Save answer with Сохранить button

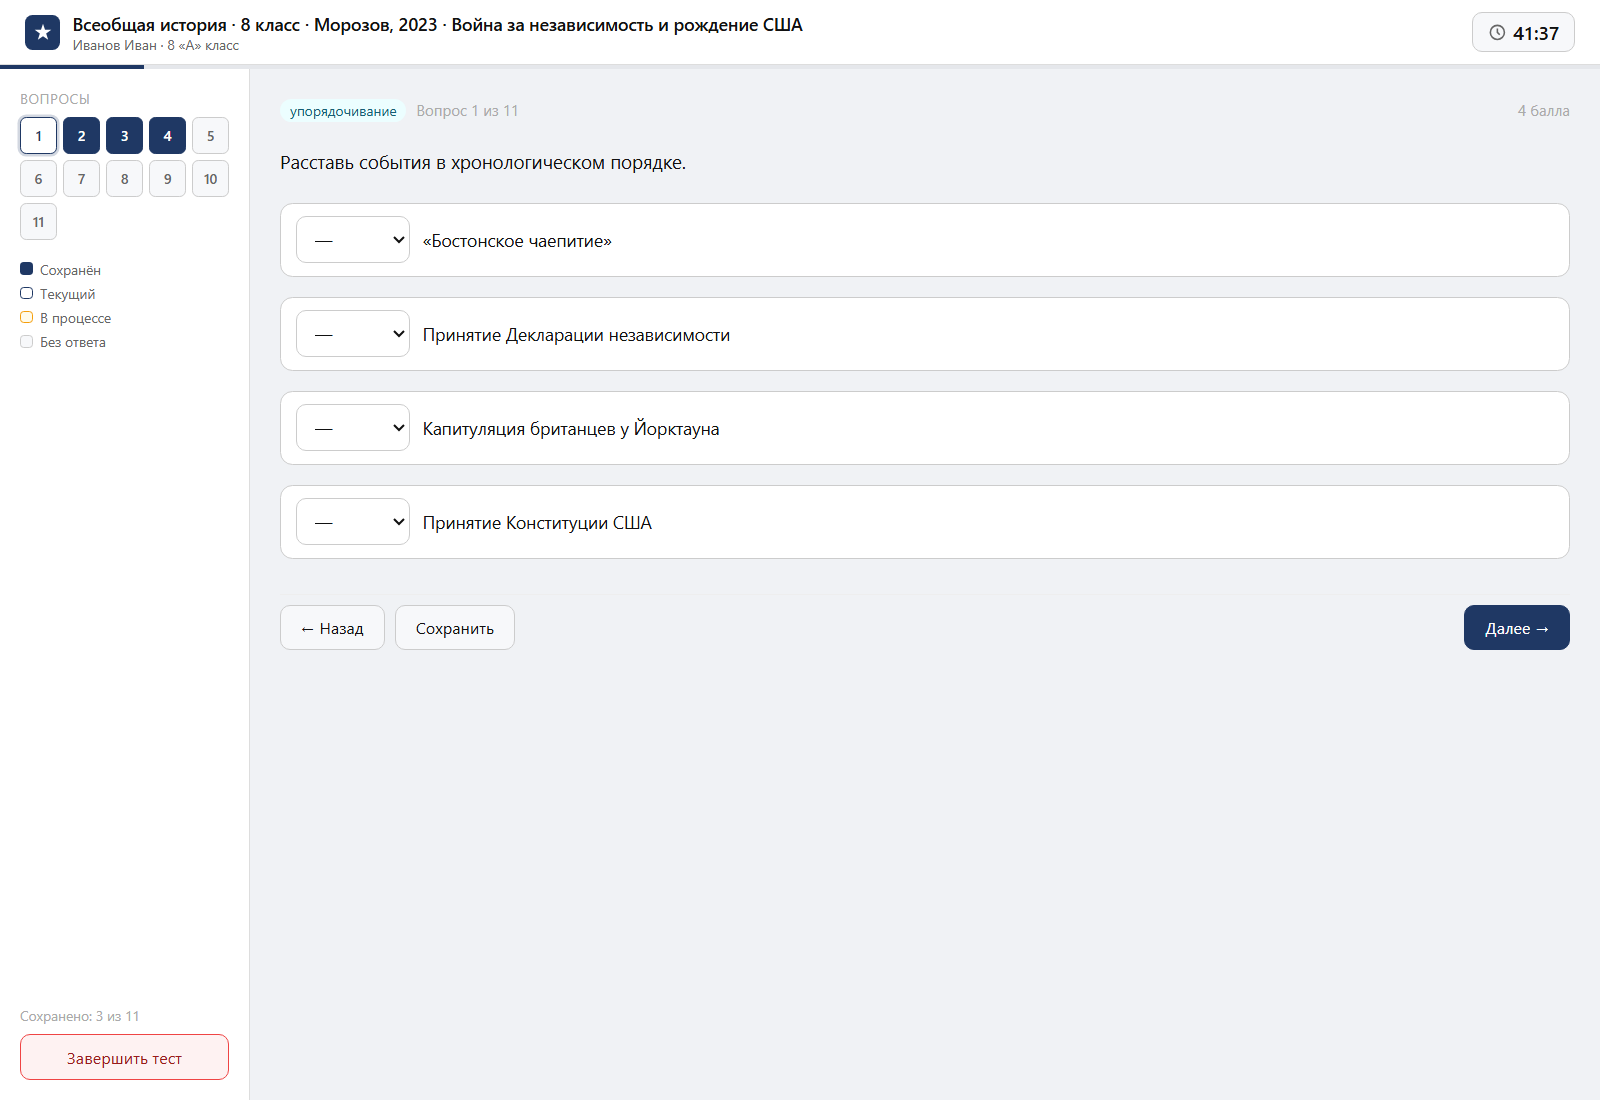pyautogui.click(x=455, y=628)
